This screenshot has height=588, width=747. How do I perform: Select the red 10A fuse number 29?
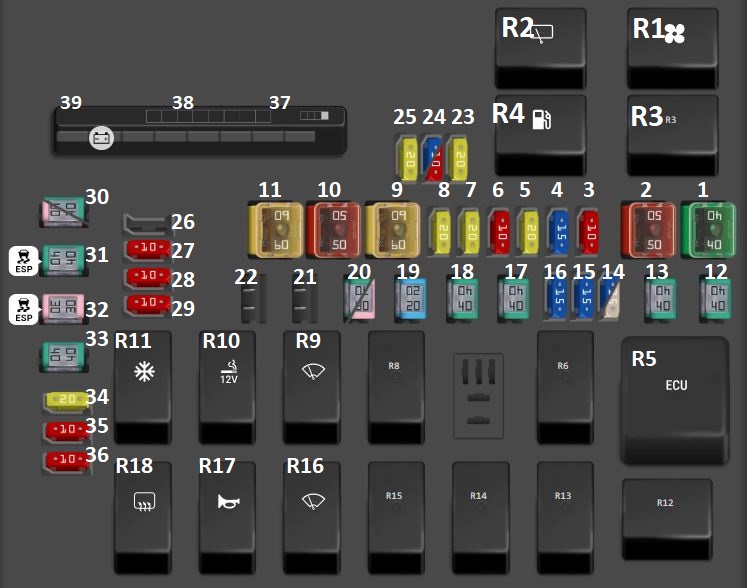[147, 304]
